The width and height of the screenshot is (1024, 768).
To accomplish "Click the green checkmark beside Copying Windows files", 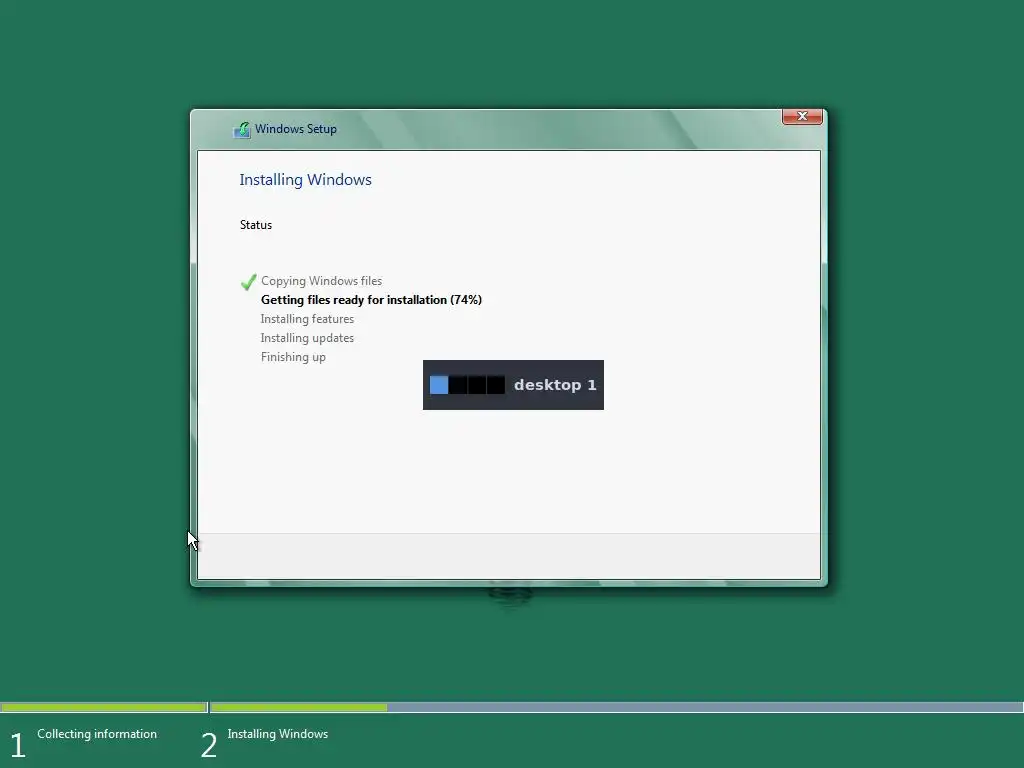I will 248,281.
